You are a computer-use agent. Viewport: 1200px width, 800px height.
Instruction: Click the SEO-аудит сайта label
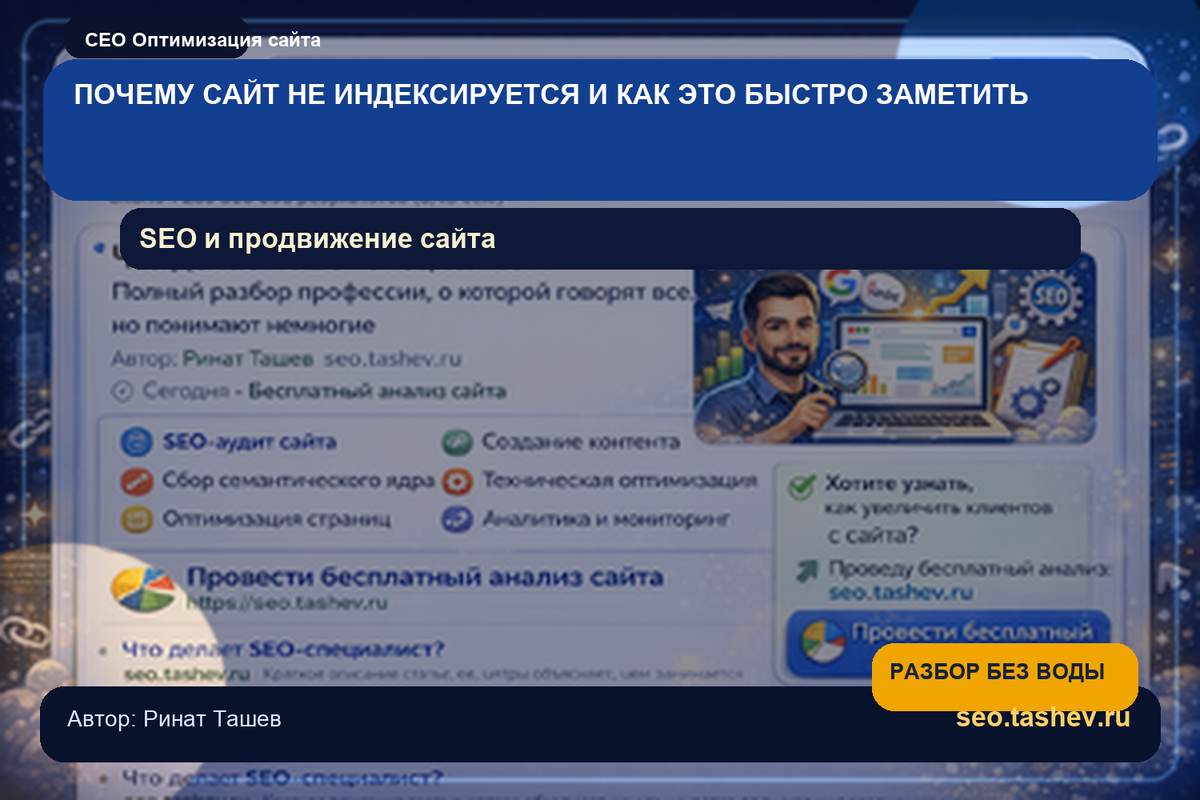248,442
